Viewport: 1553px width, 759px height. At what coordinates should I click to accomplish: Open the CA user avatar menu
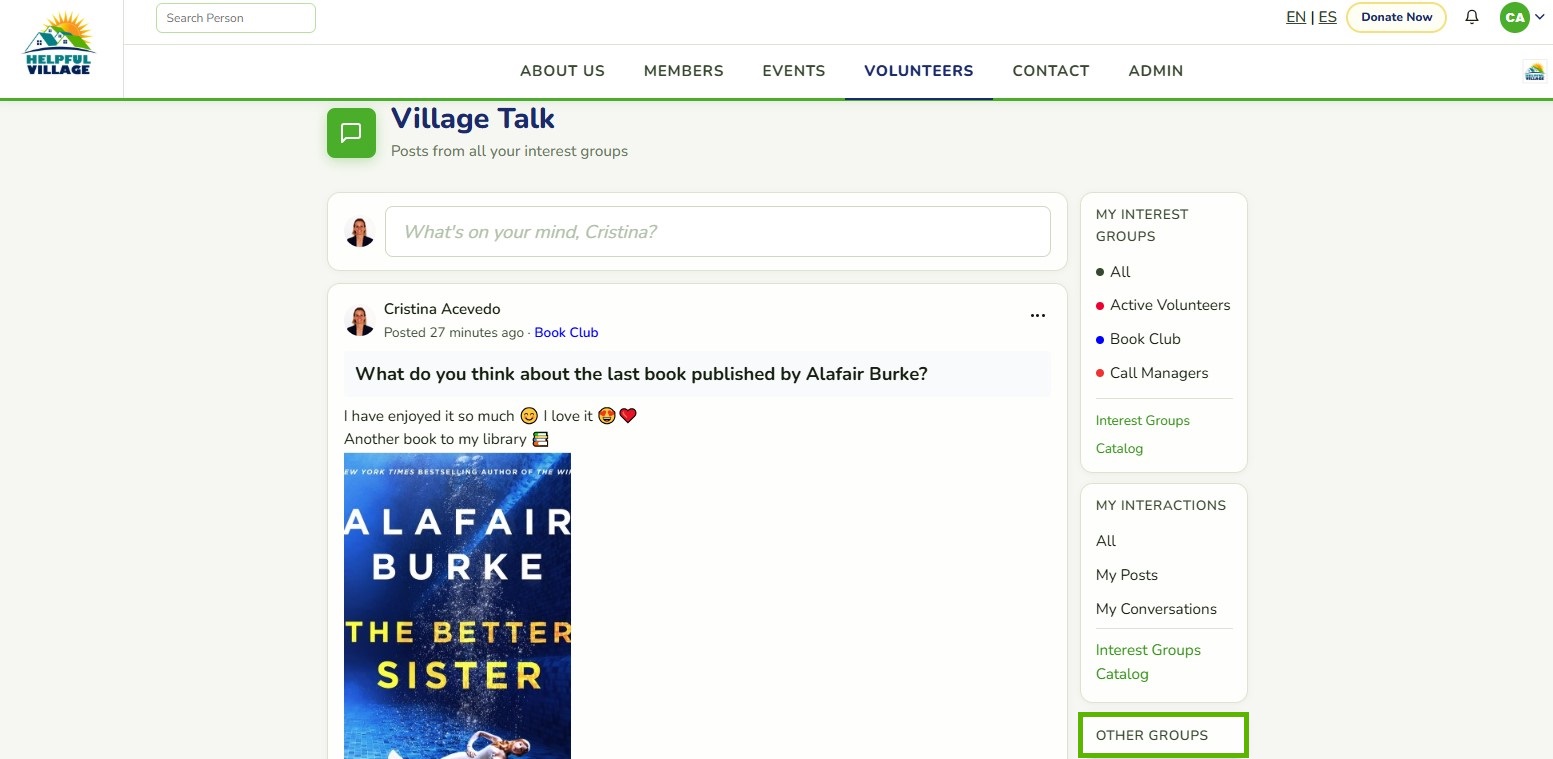[x=1522, y=17]
